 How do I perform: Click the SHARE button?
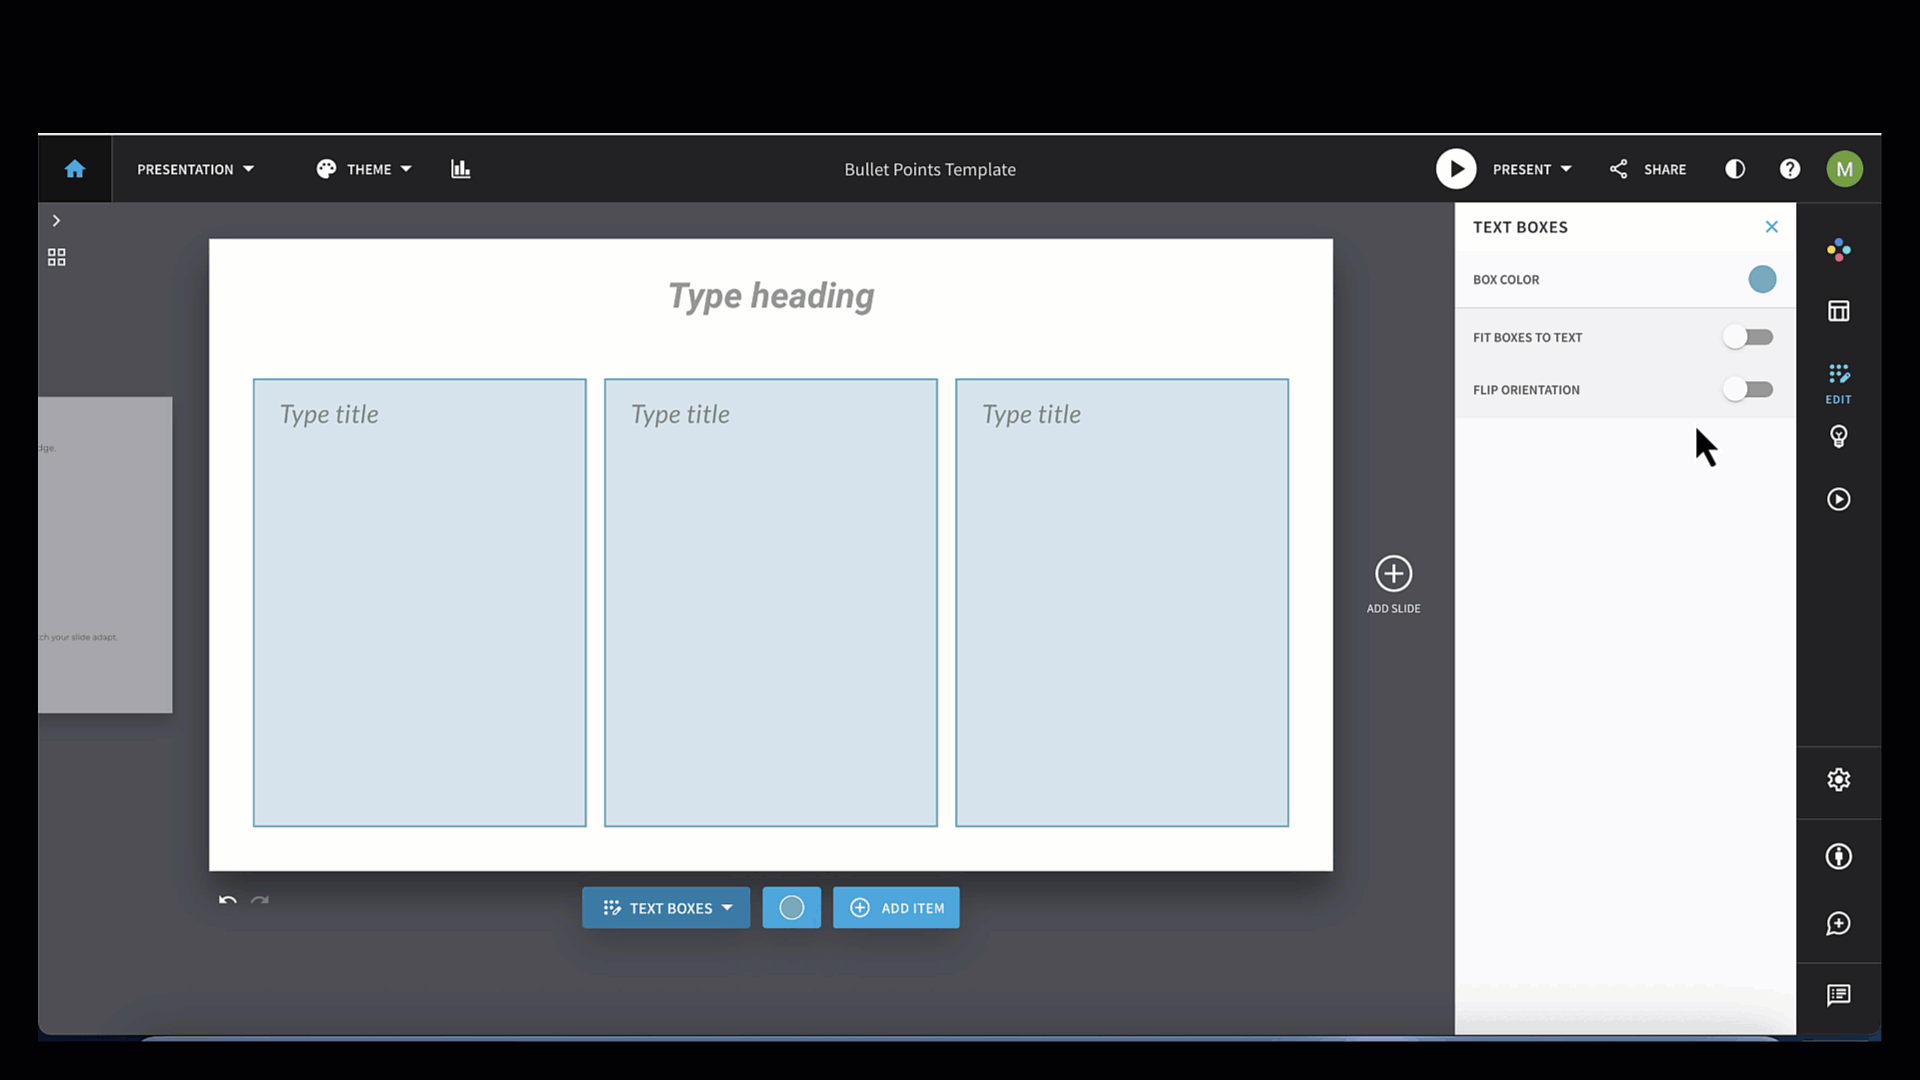1648,169
